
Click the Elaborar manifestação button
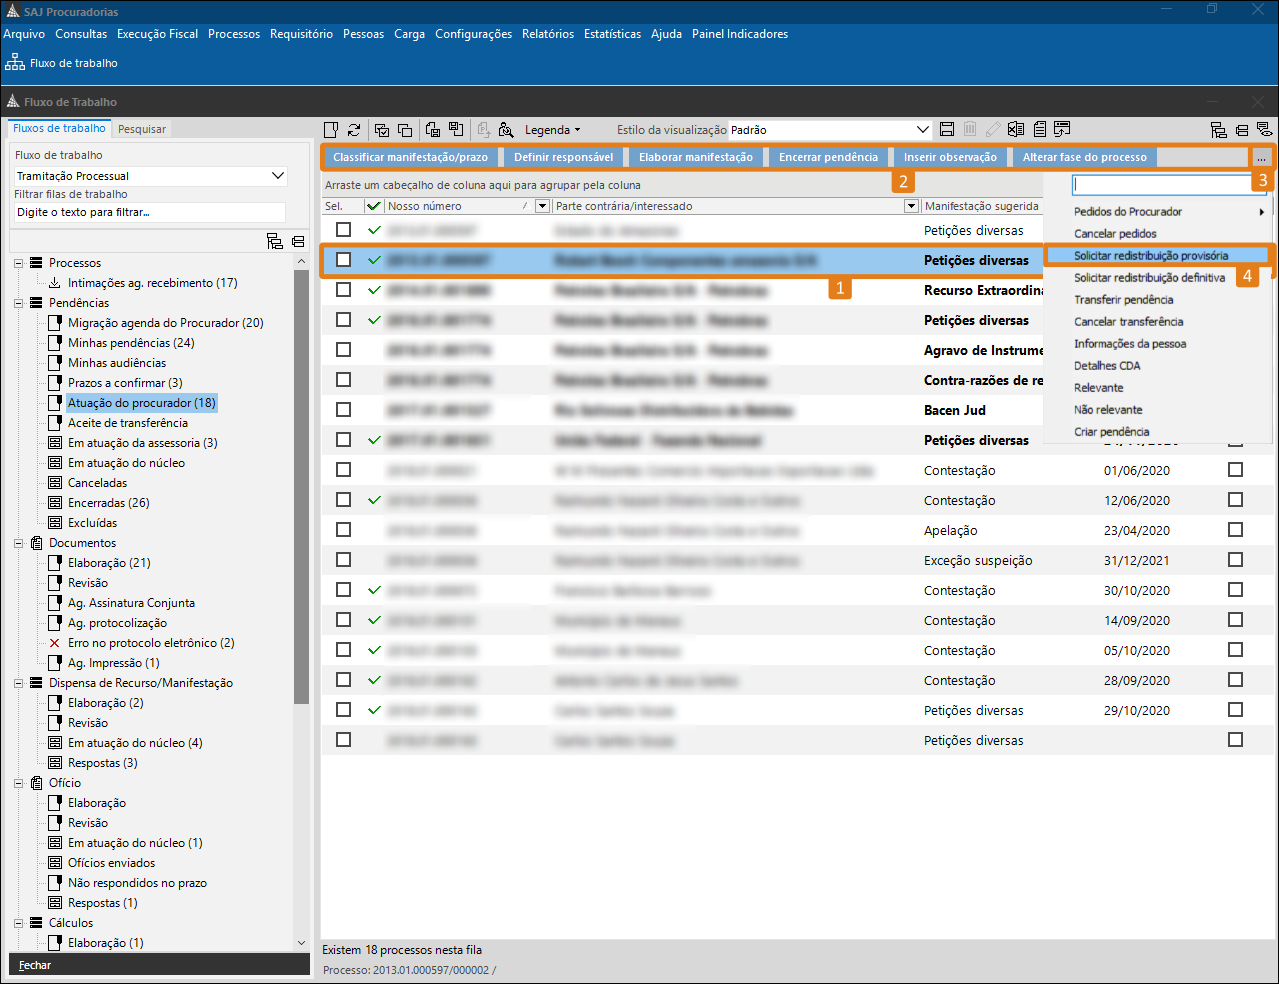(x=696, y=157)
